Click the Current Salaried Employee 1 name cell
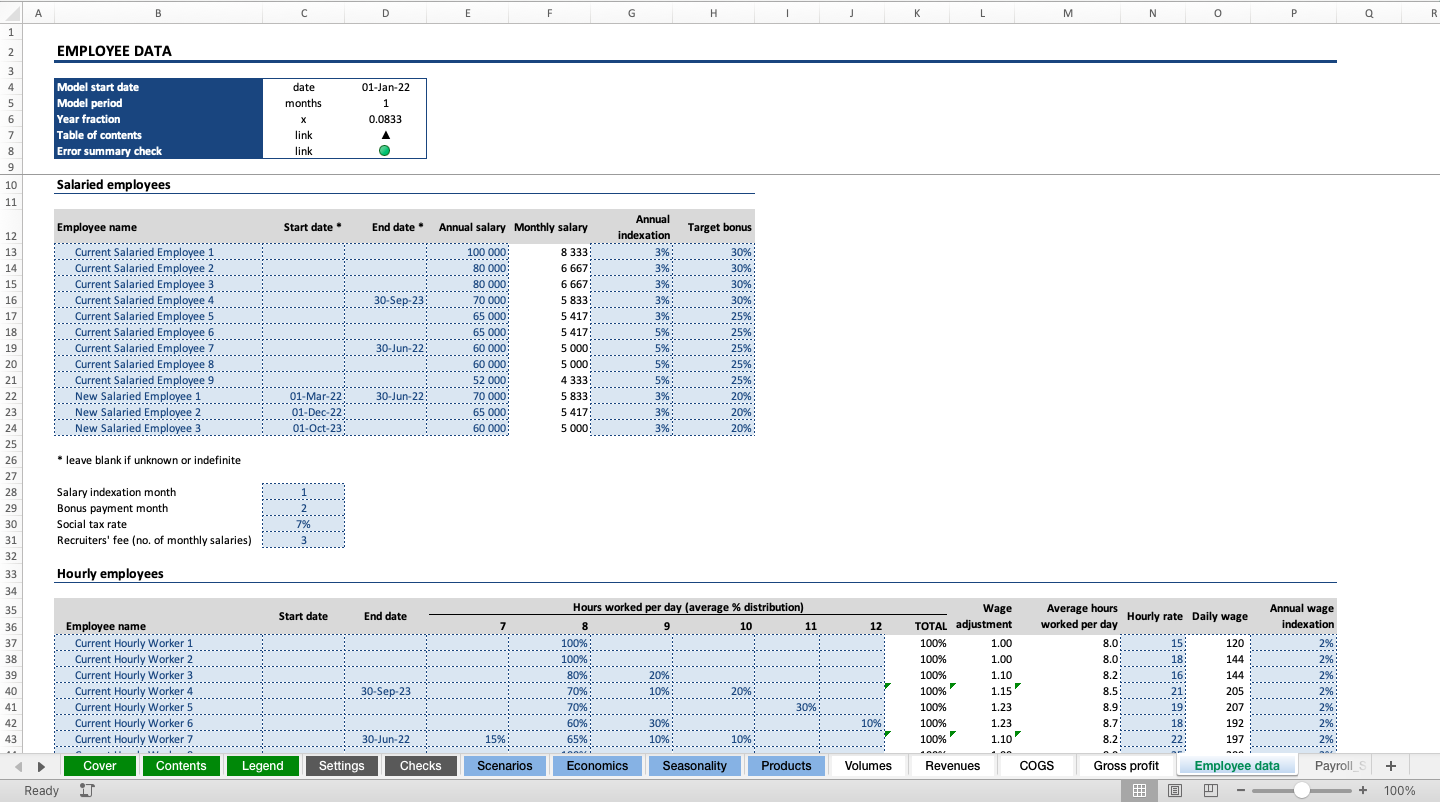 point(158,252)
